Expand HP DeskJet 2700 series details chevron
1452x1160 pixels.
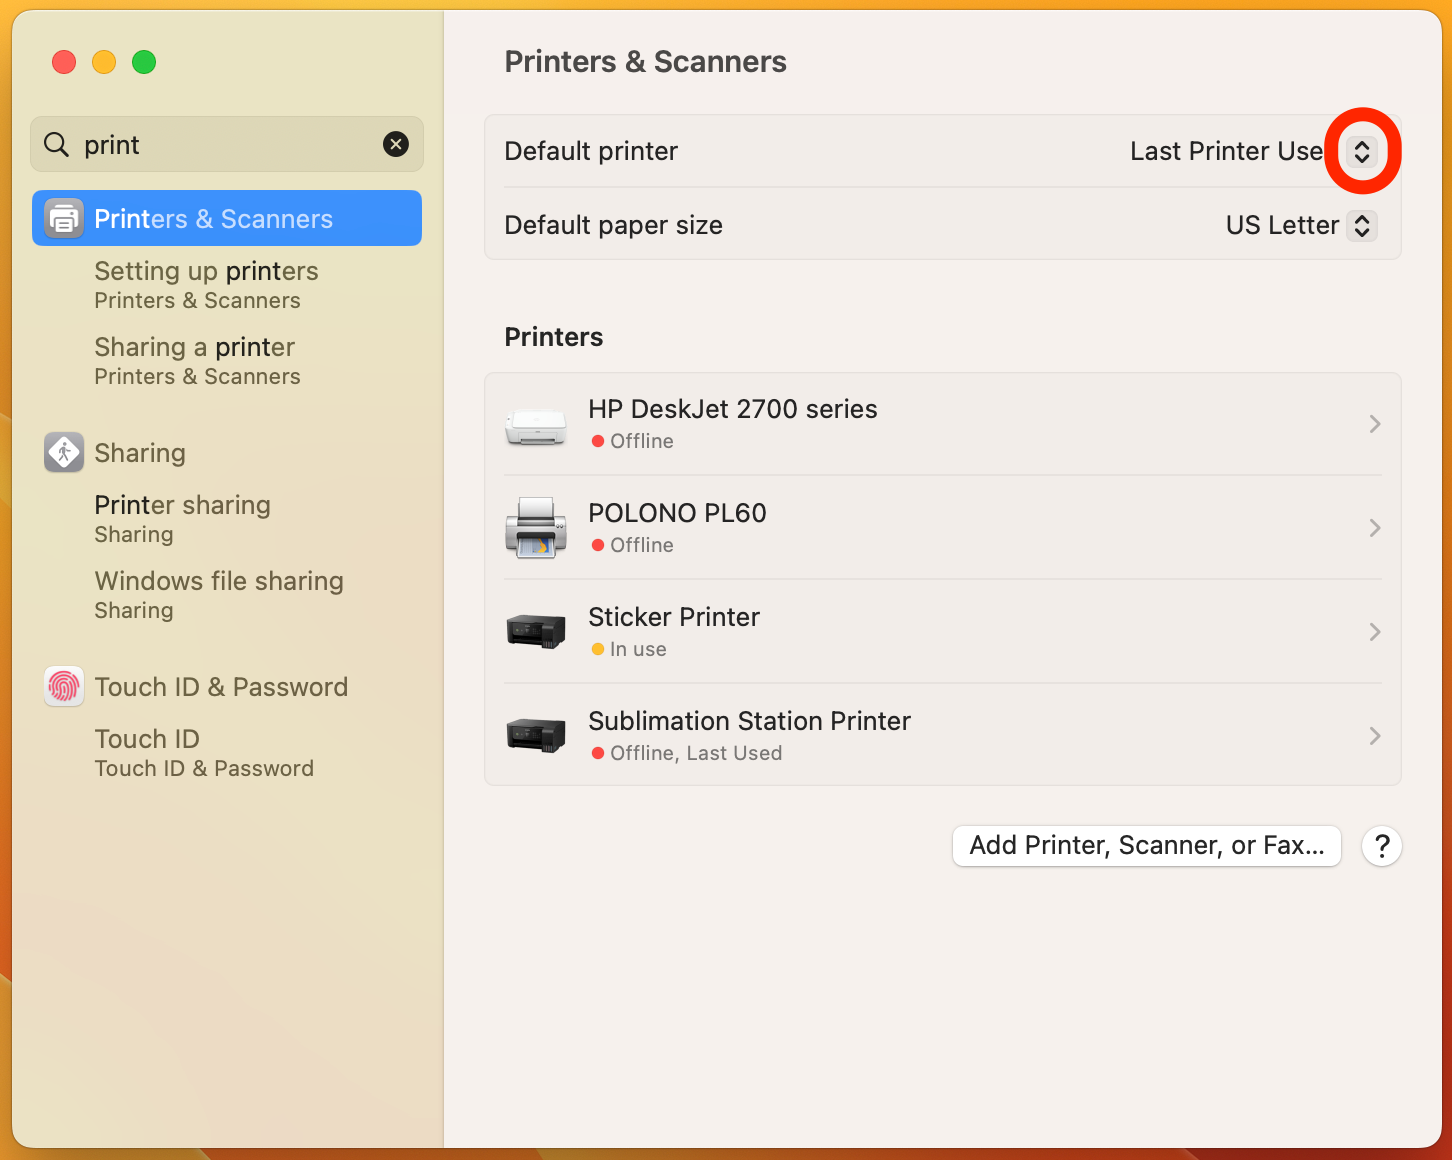pos(1375,424)
